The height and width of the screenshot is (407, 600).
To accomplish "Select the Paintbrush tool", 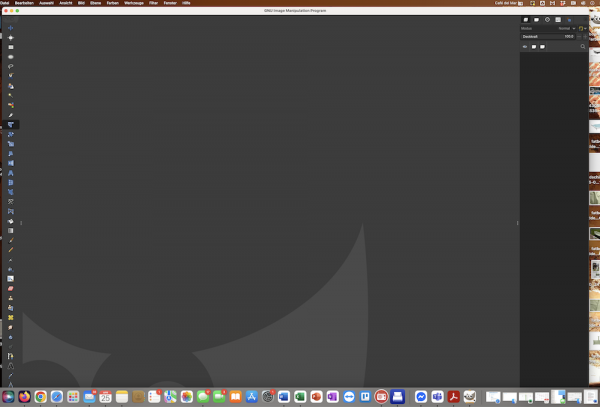I will coord(11,240).
